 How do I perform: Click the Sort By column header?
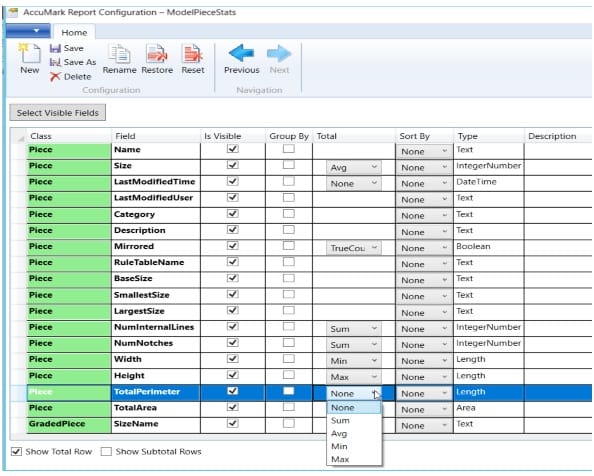424,136
